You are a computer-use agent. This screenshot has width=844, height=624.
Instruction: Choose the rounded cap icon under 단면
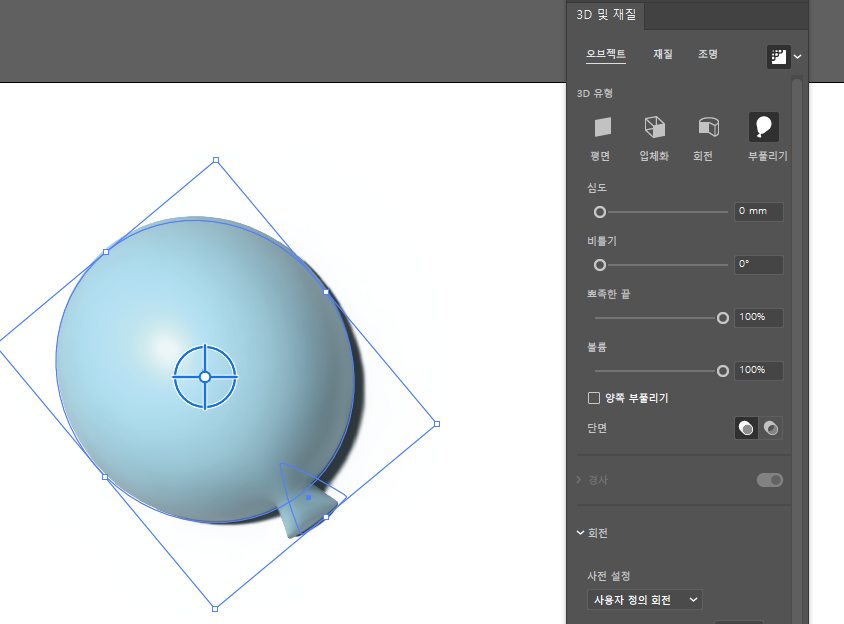[x=771, y=427]
